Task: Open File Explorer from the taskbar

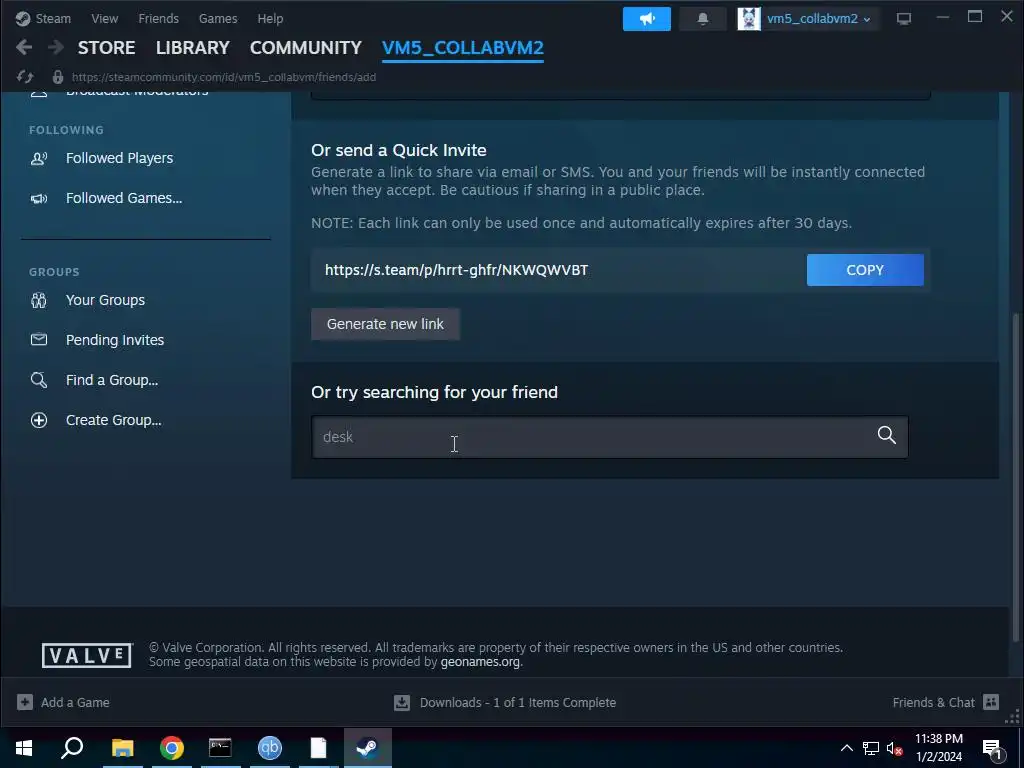Action: 122,748
